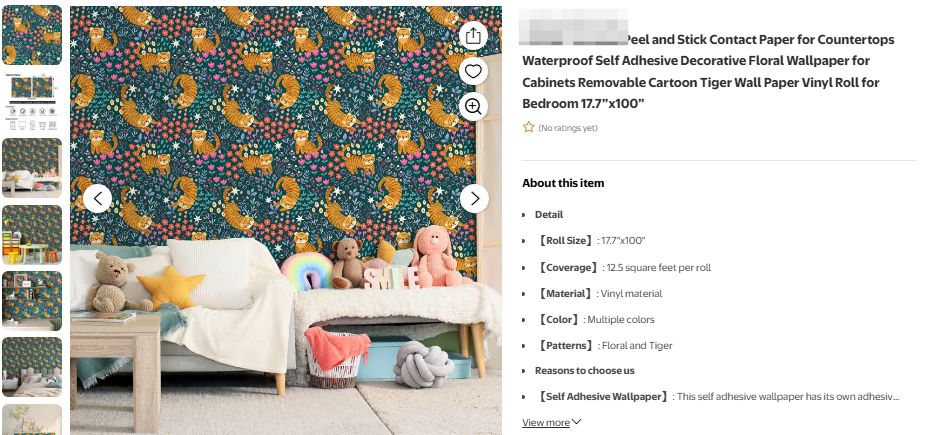This screenshot has width=936, height=435.
Task: Select the bedroom scene thumbnail
Action: tap(32, 367)
